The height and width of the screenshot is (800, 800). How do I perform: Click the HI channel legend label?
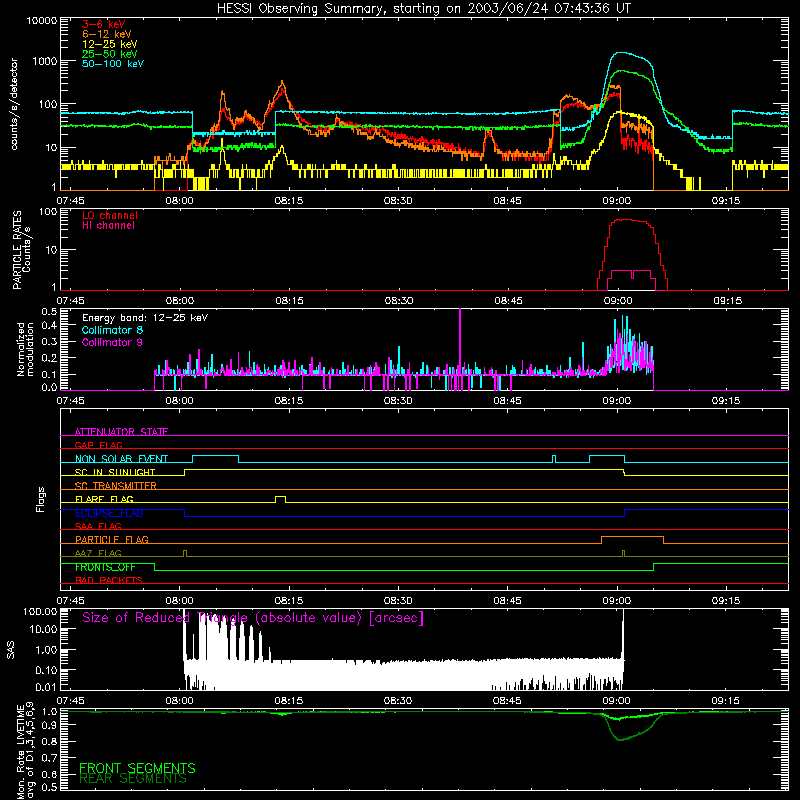click(108, 226)
